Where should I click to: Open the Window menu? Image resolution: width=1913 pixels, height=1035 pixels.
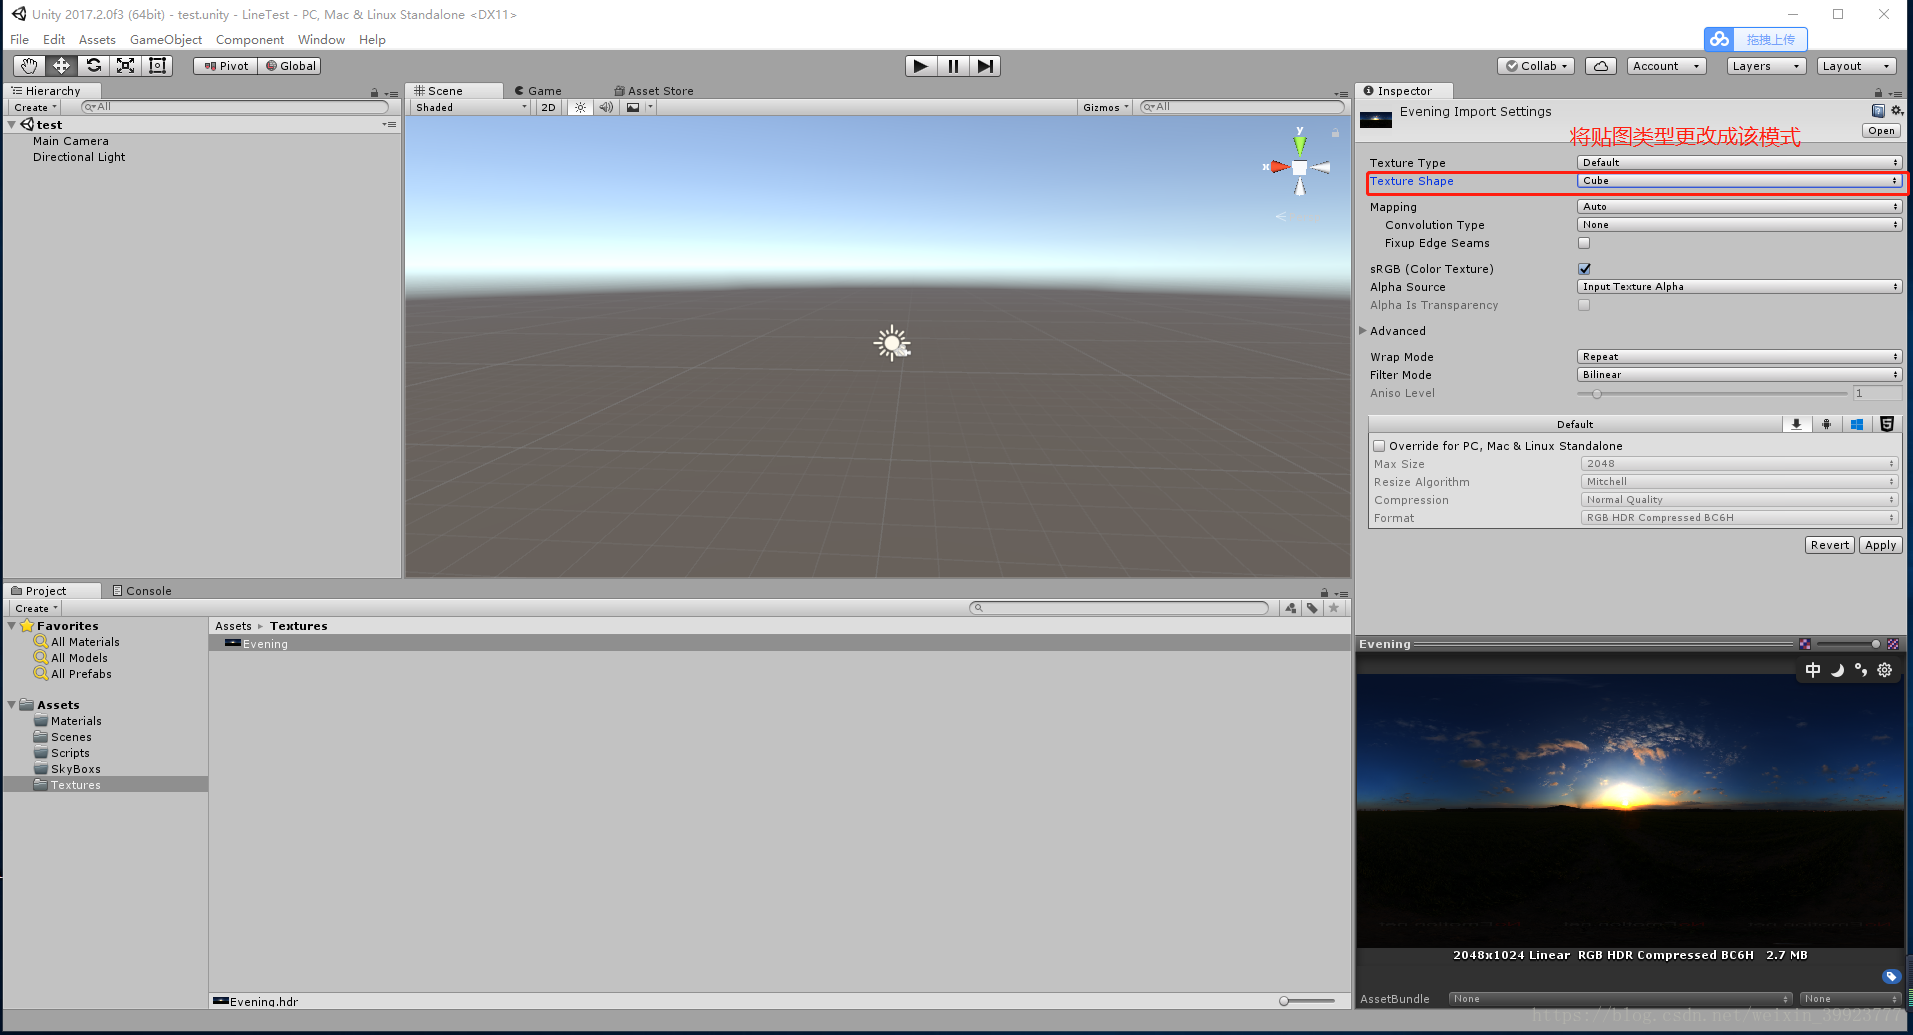[321, 40]
